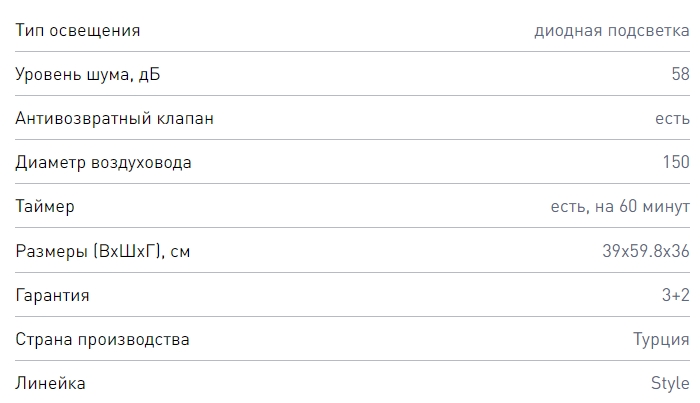Click the 'Антивозвратный клапан' label
This screenshot has width=700, height=403.
click(x=115, y=118)
